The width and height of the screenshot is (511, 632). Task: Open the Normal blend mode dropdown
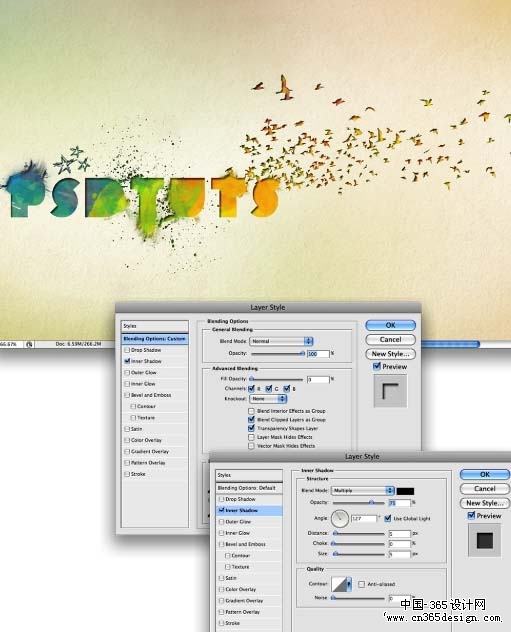coord(281,341)
